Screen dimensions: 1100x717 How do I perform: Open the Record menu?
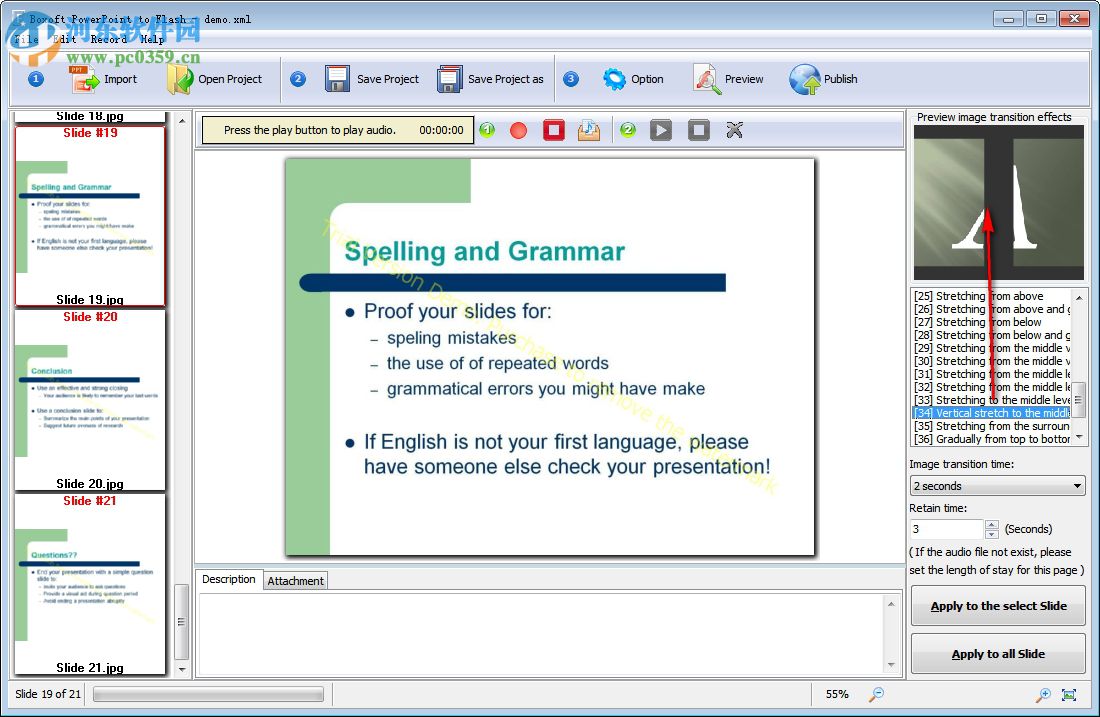click(x=110, y=39)
